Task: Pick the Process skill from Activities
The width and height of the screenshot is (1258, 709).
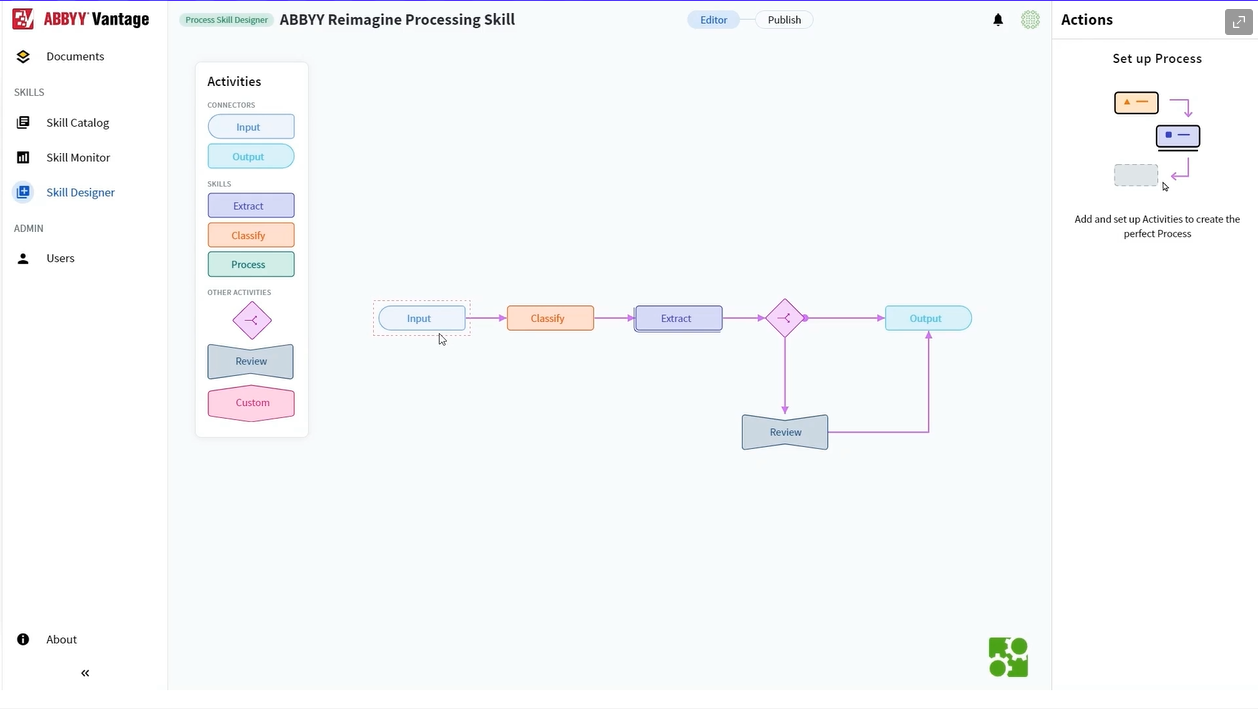Action: (x=251, y=265)
